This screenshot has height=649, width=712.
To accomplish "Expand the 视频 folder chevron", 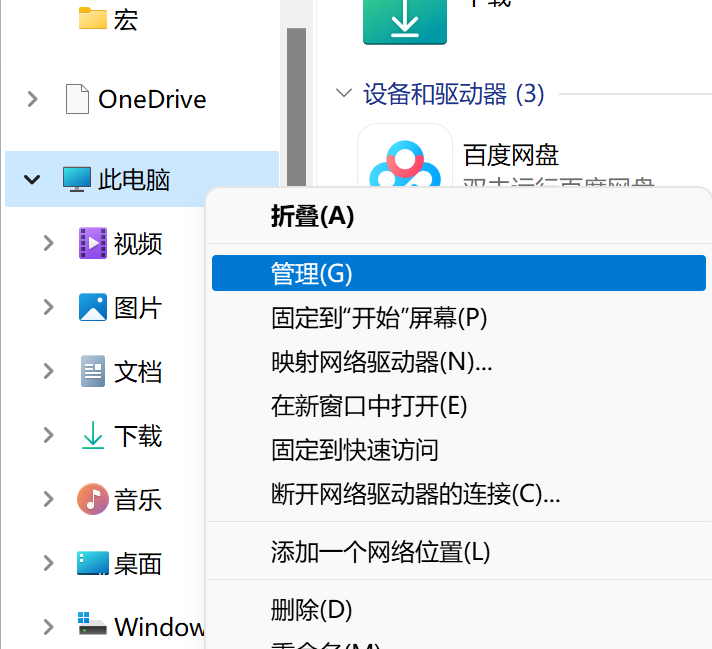I will 48,243.
